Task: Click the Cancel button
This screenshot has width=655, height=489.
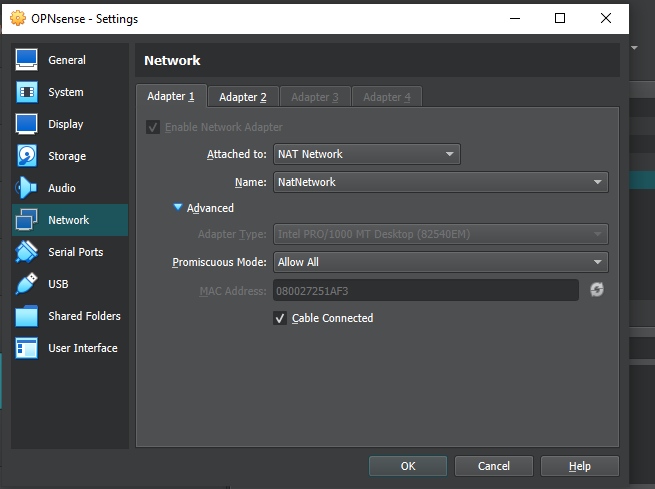Action: click(x=494, y=466)
